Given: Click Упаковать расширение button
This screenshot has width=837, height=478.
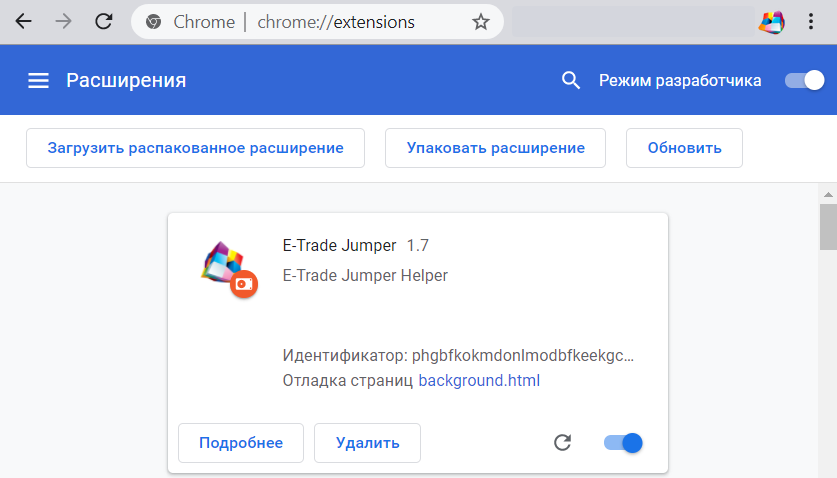Looking at the screenshot, I should 495,148.
